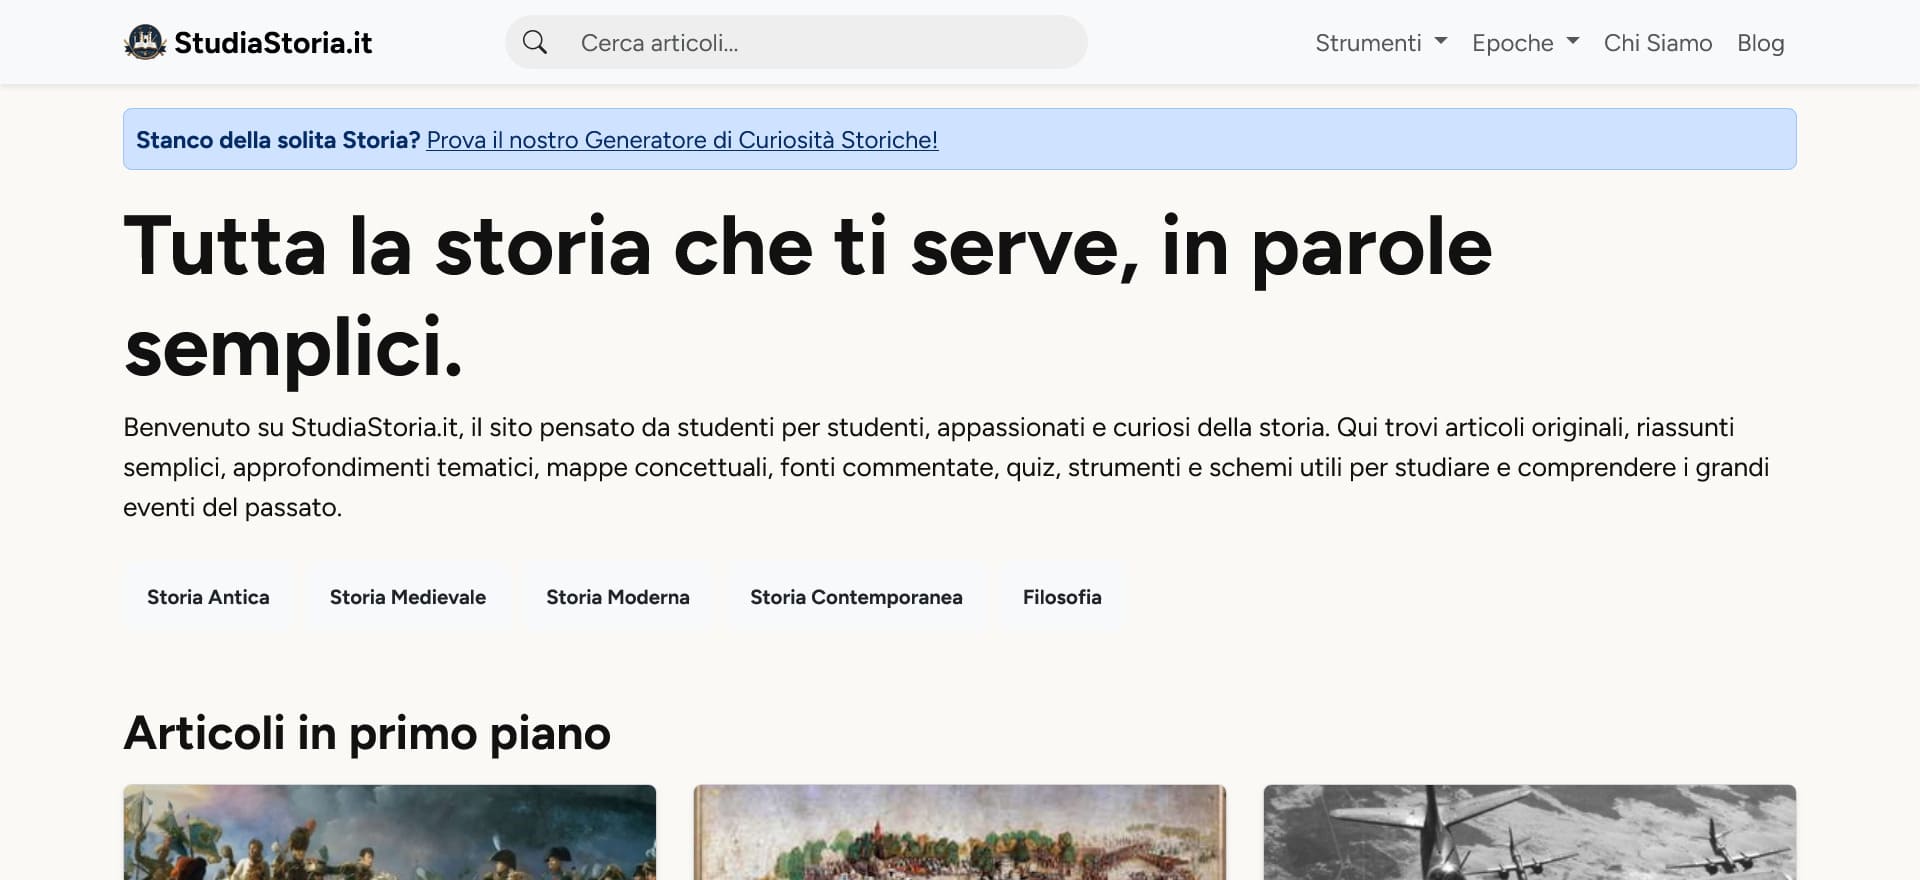Click the 'Stanco della solita Storia?' banner text
Image resolution: width=1920 pixels, height=880 pixels.
tap(278, 140)
